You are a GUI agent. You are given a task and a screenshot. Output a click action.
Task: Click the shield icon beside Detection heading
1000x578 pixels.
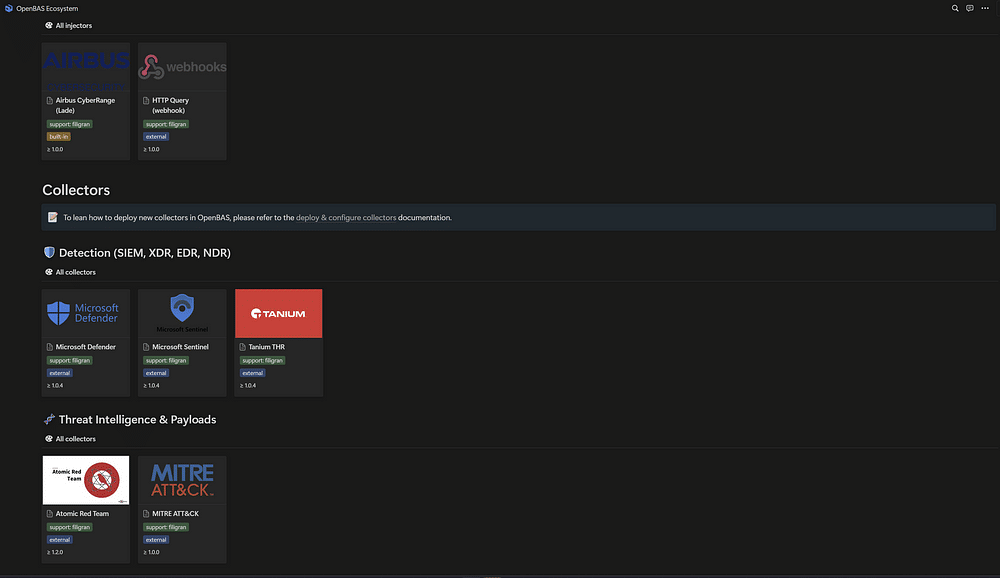(49, 253)
